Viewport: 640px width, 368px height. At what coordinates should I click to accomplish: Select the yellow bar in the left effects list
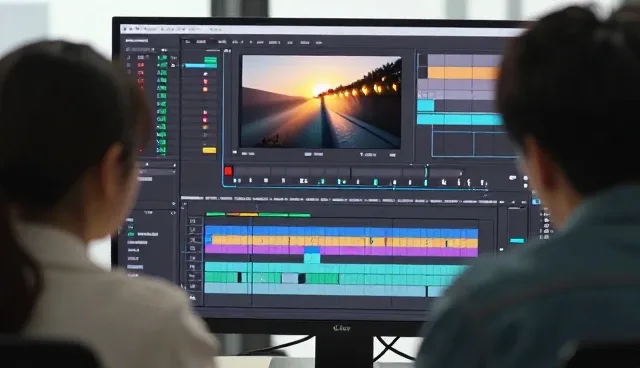[209, 151]
